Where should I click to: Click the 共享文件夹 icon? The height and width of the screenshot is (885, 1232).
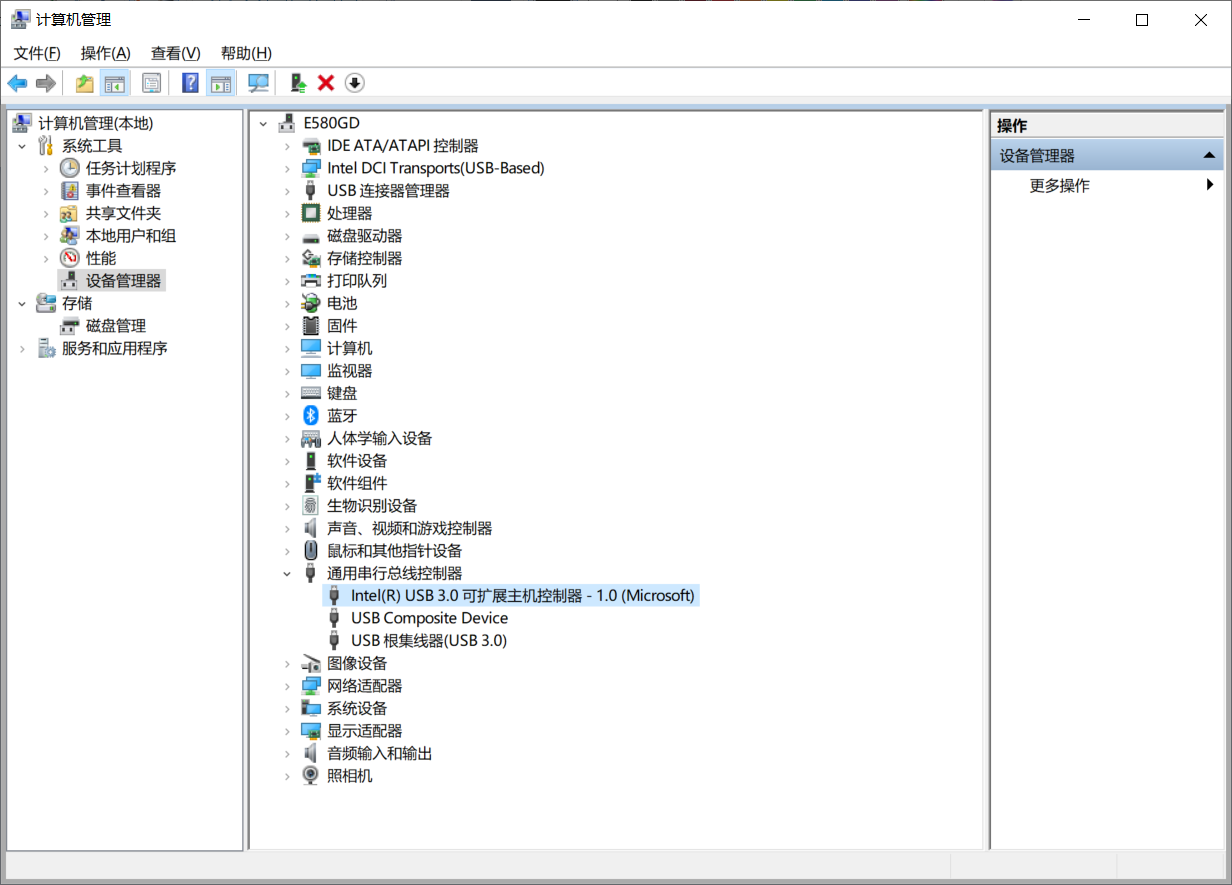coord(70,213)
